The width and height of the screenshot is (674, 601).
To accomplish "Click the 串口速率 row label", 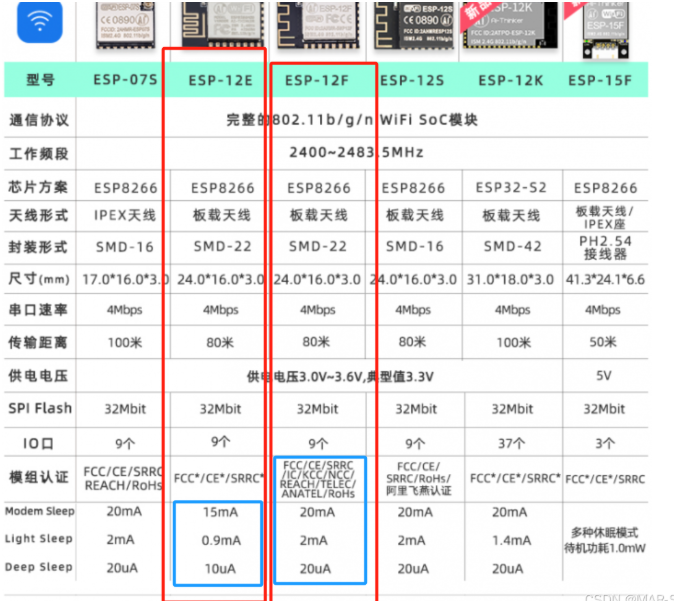I will (38, 310).
